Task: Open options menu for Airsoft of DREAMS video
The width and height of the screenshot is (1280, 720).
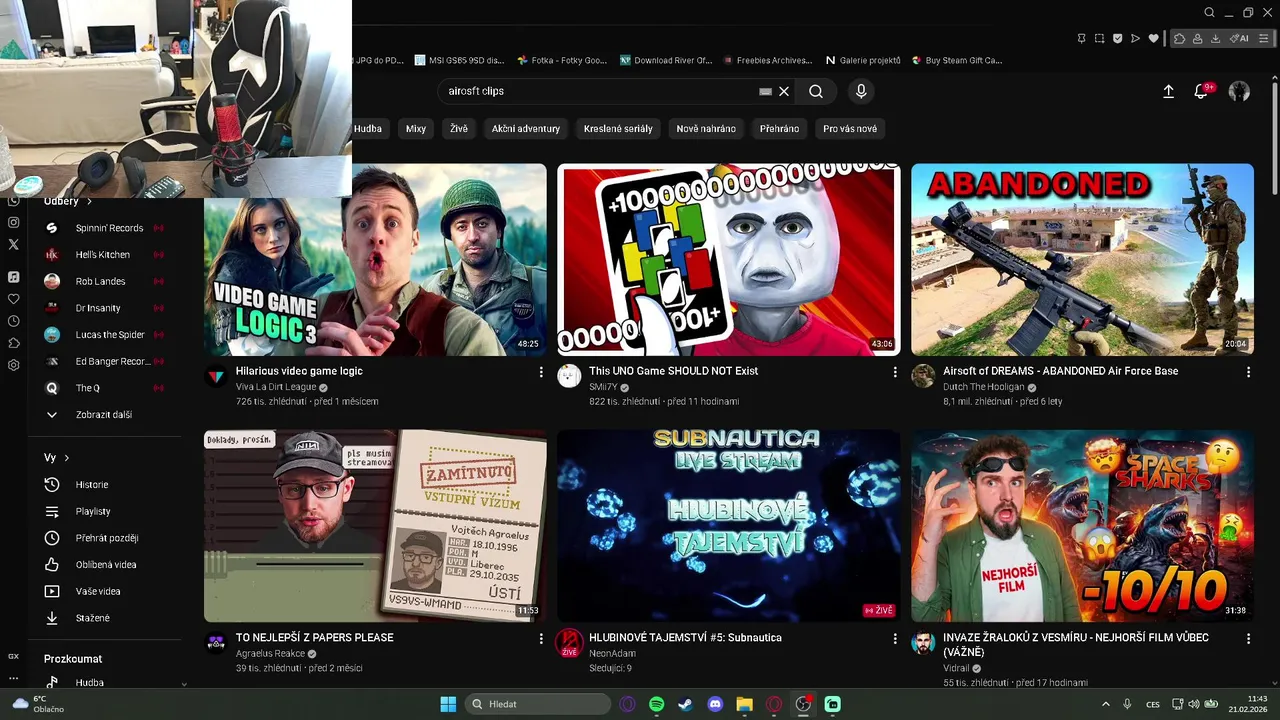Action: point(1248,372)
